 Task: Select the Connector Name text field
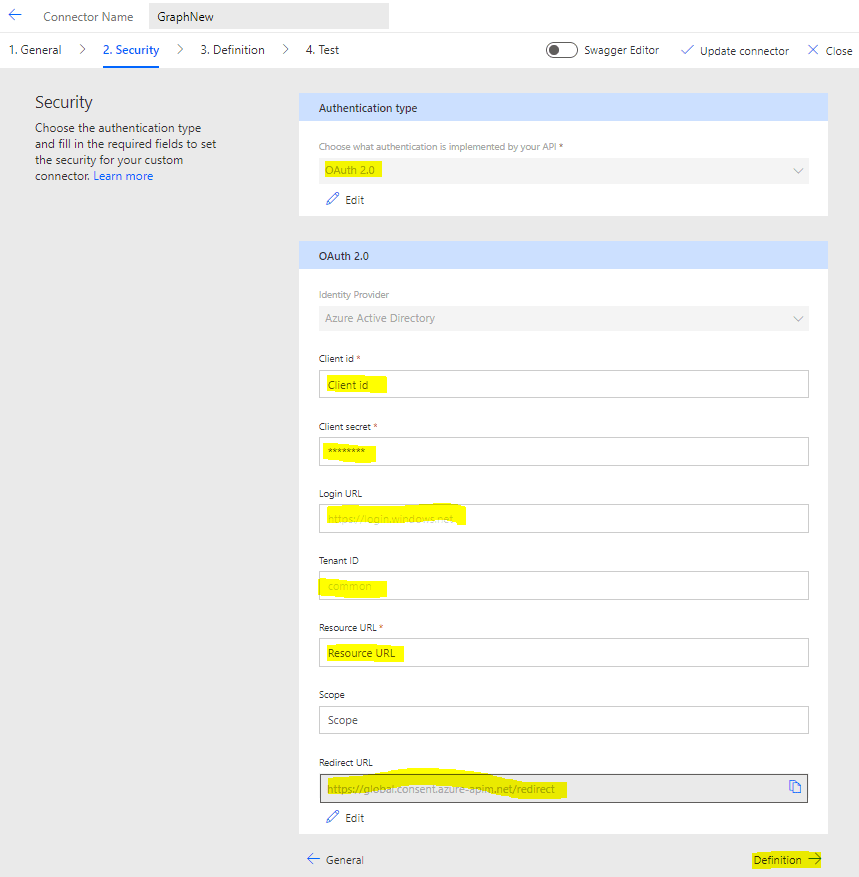(268, 16)
